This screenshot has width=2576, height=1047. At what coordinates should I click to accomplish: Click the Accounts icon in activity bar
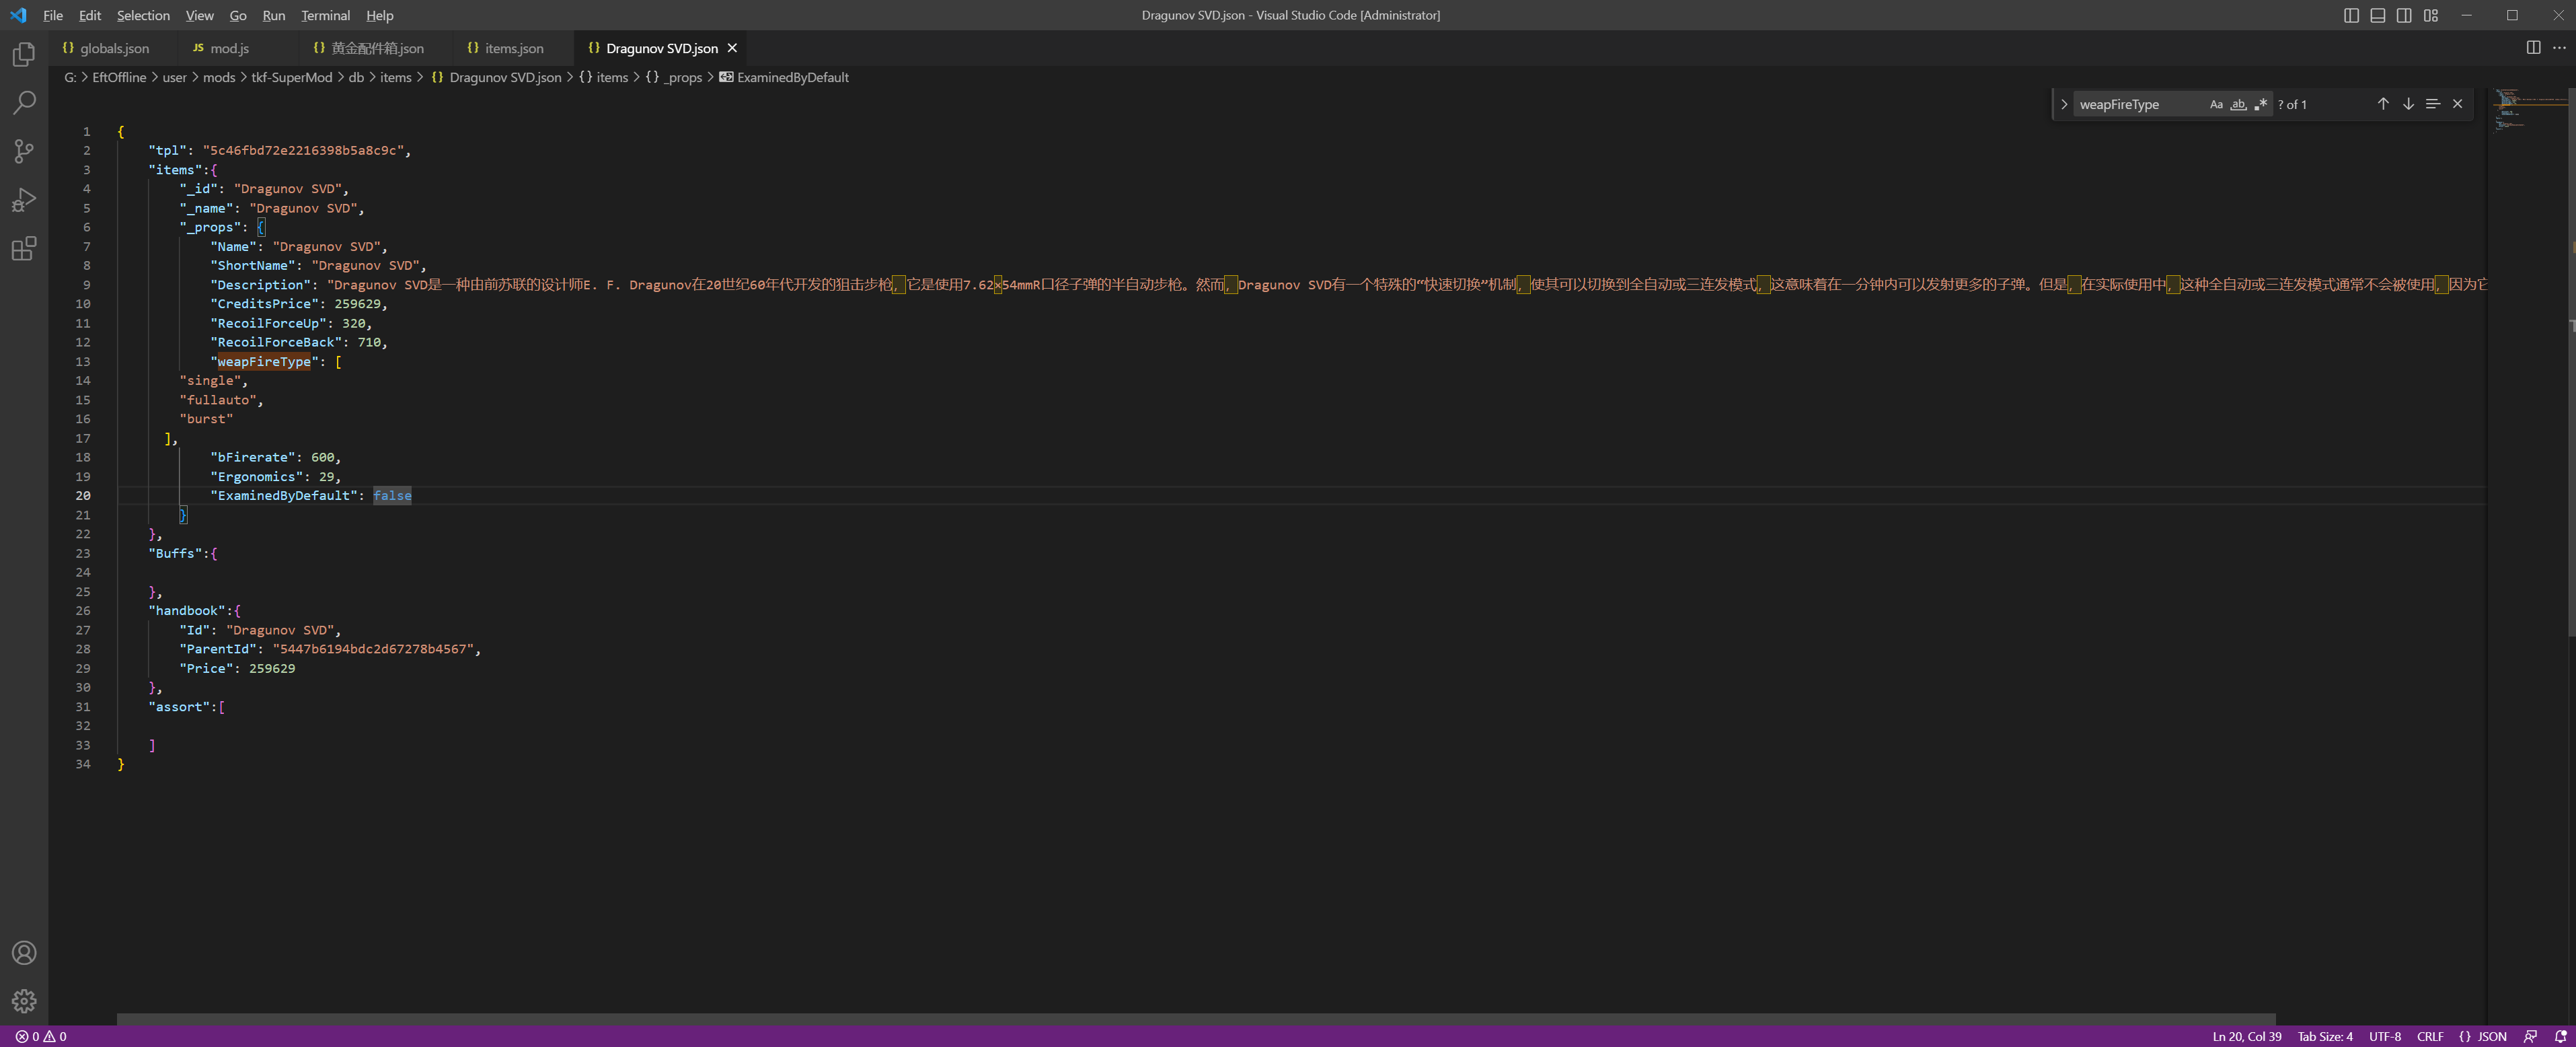(x=24, y=953)
